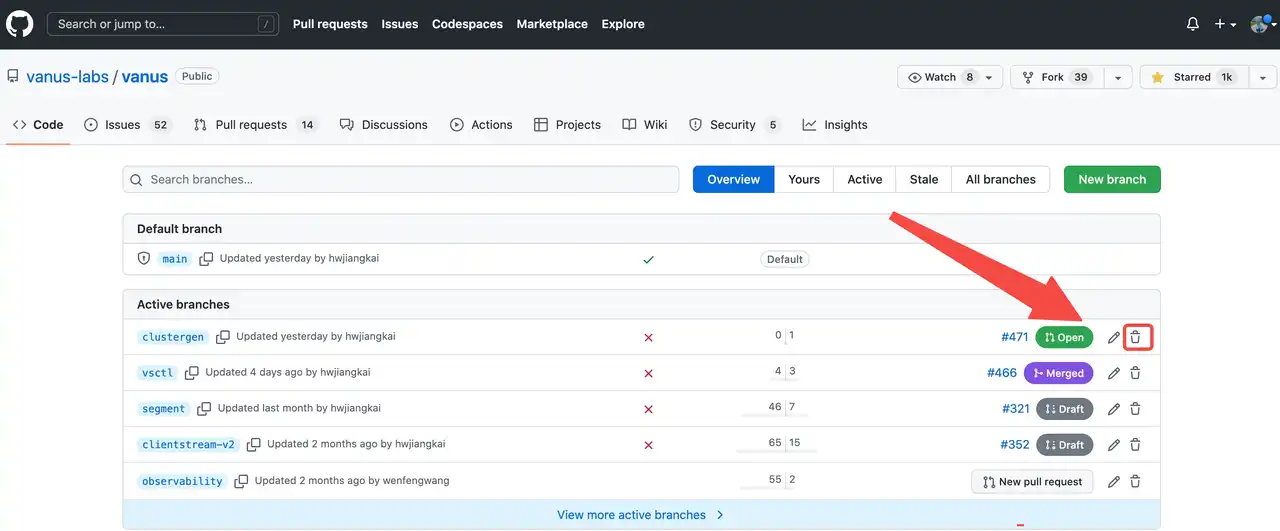Open the plus create-new menu

pyautogui.click(x=1225, y=24)
